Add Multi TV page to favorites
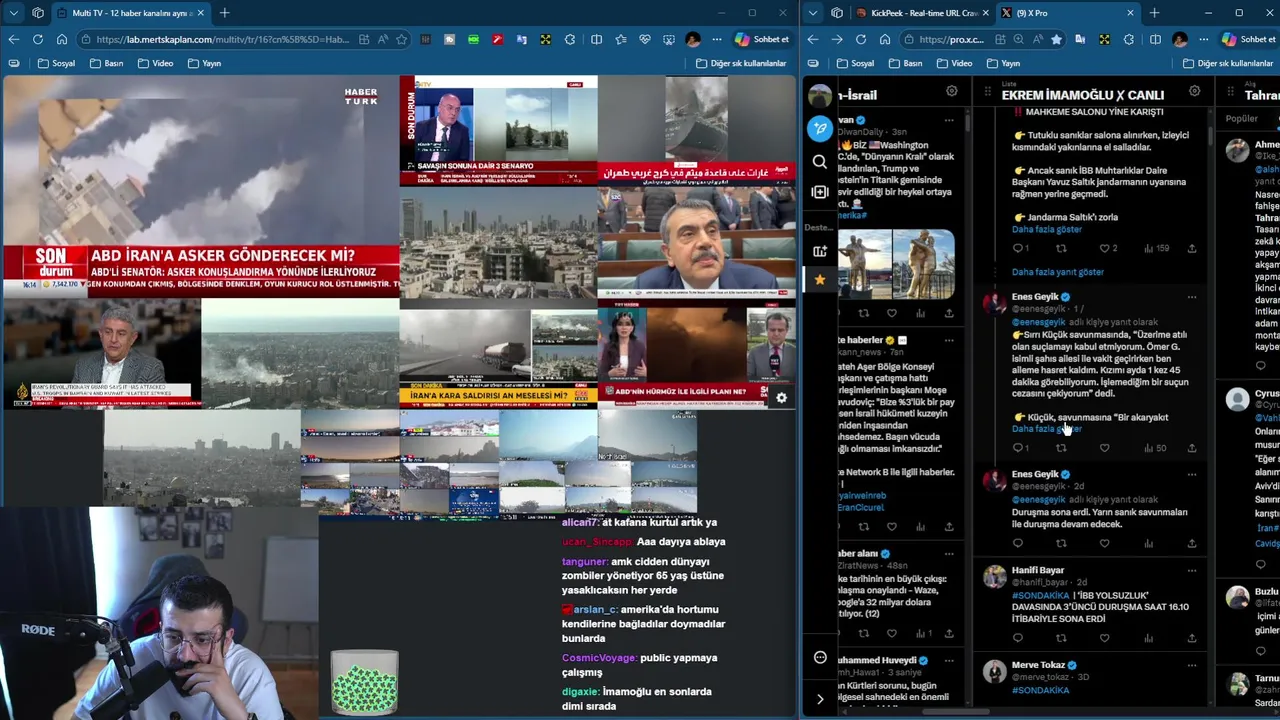Image resolution: width=1280 pixels, height=720 pixels. point(401,39)
